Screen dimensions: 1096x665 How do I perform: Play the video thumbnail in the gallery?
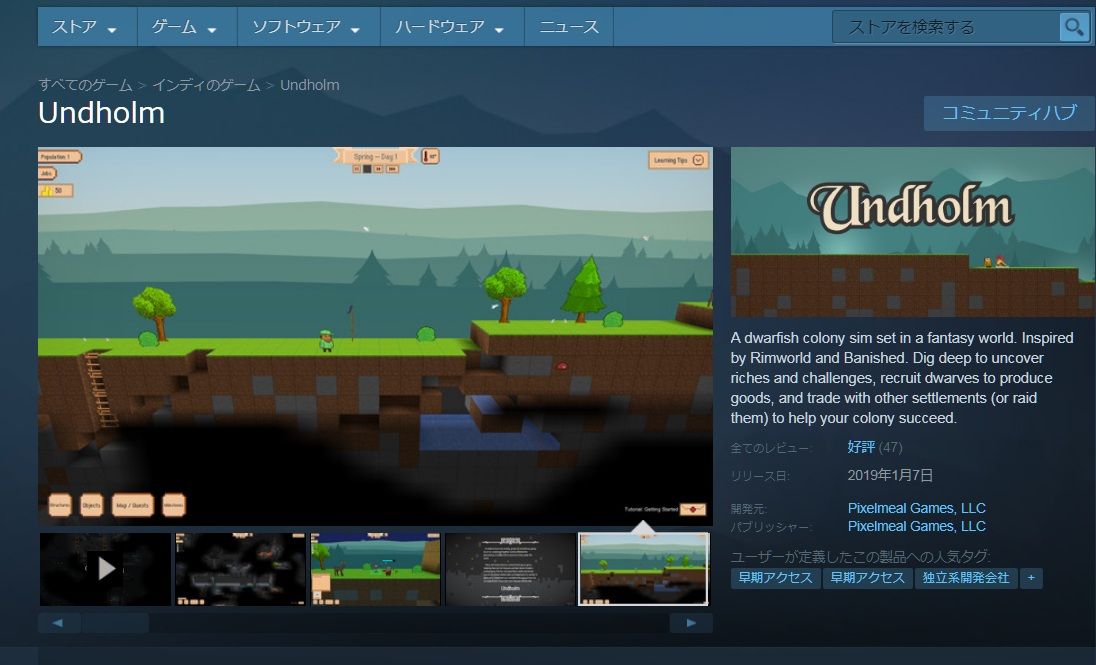click(106, 569)
